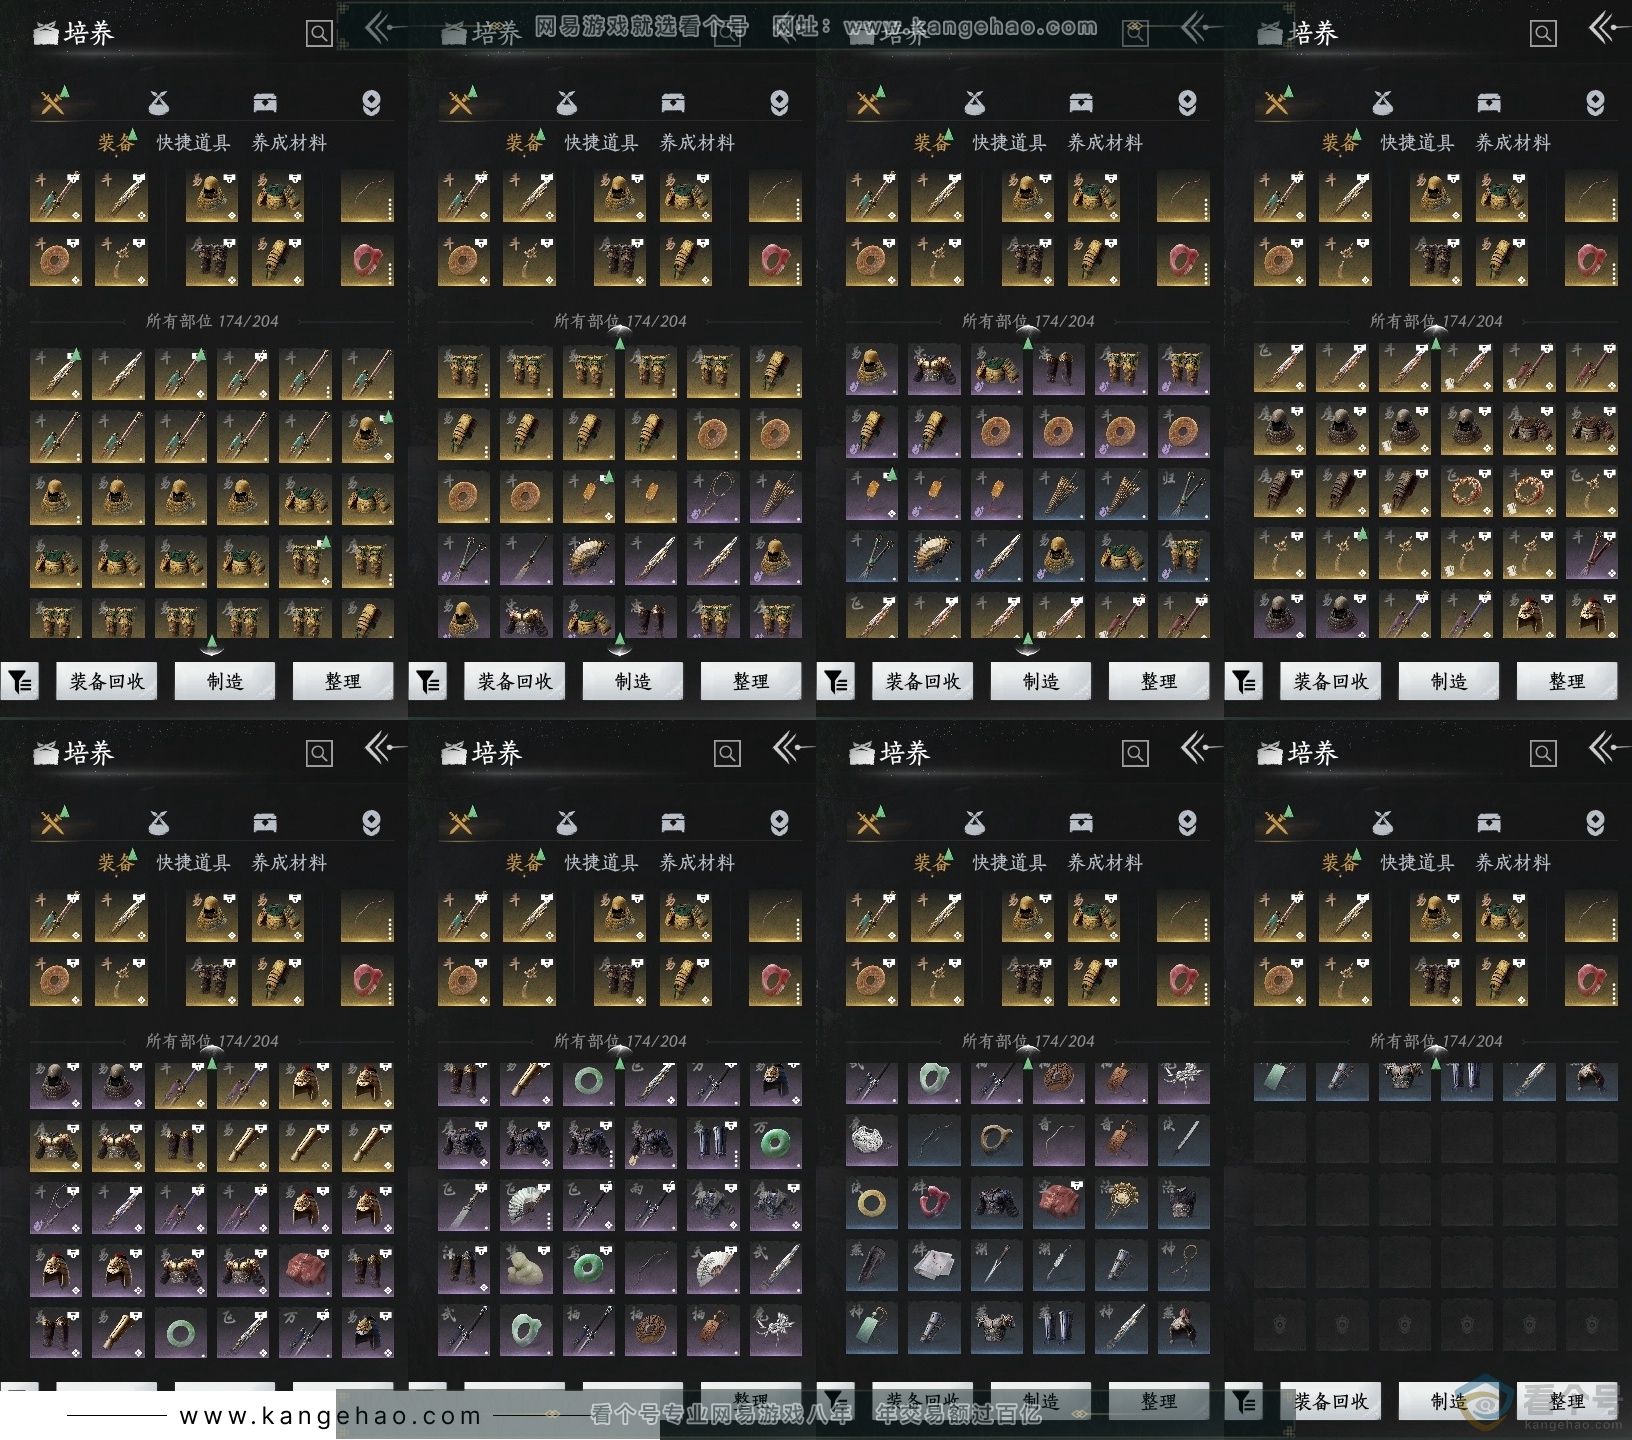The height and width of the screenshot is (1440, 1632).
Task: Select gold ring item in third bottom-row panel
Action: click(x=870, y=1202)
